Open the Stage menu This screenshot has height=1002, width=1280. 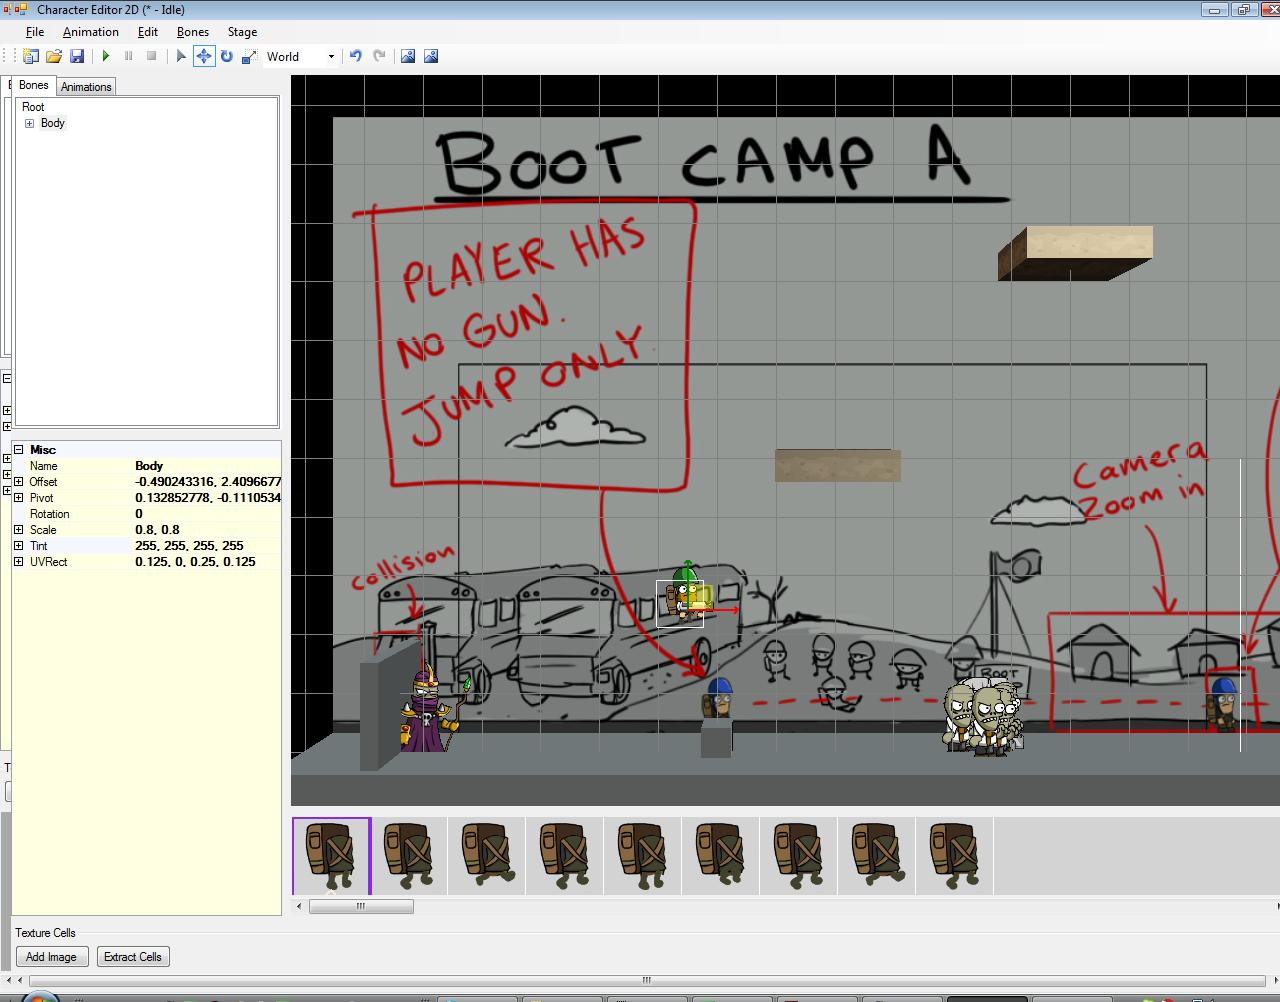point(242,32)
